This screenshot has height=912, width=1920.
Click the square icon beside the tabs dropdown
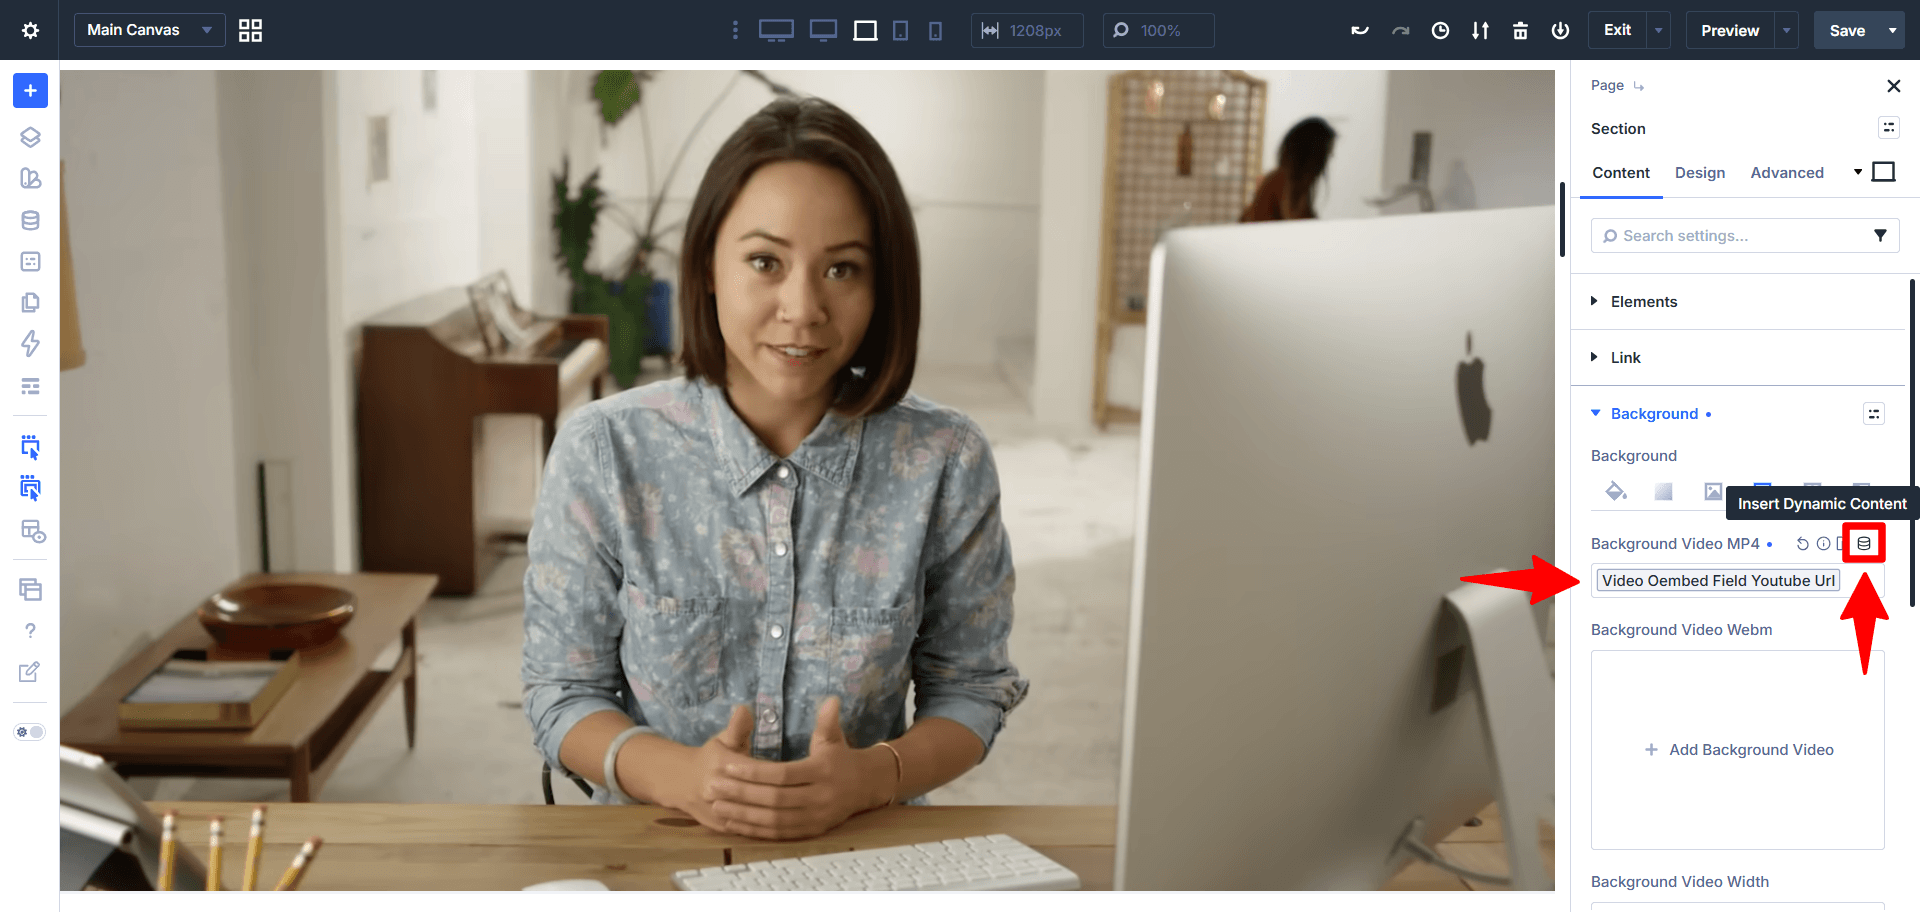[1883, 172]
